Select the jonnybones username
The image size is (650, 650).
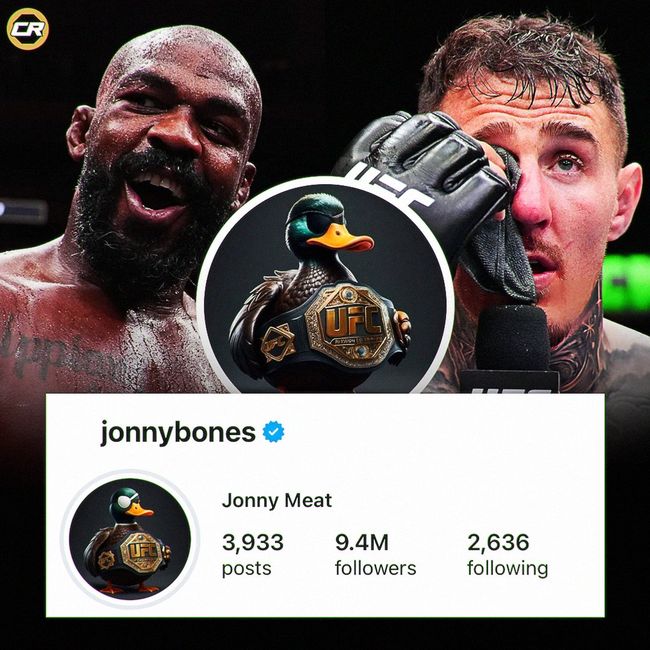pos(178,433)
